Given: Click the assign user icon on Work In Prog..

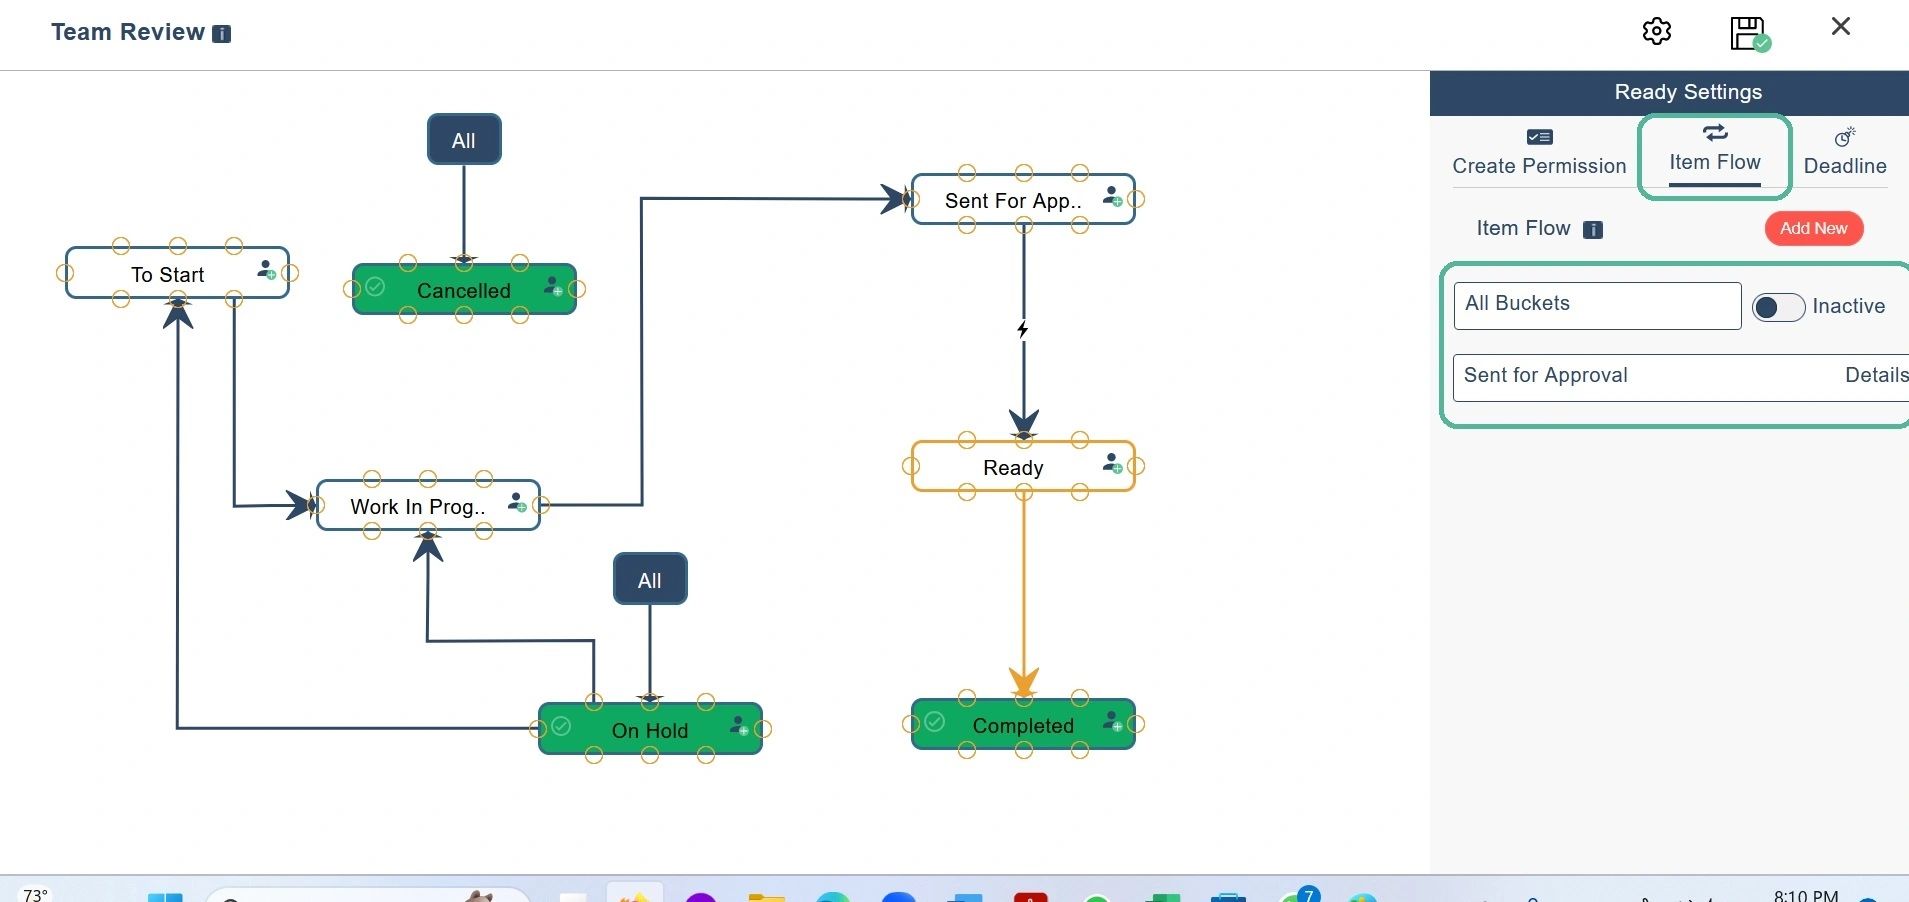Looking at the screenshot, I should (x=517, y=502).
